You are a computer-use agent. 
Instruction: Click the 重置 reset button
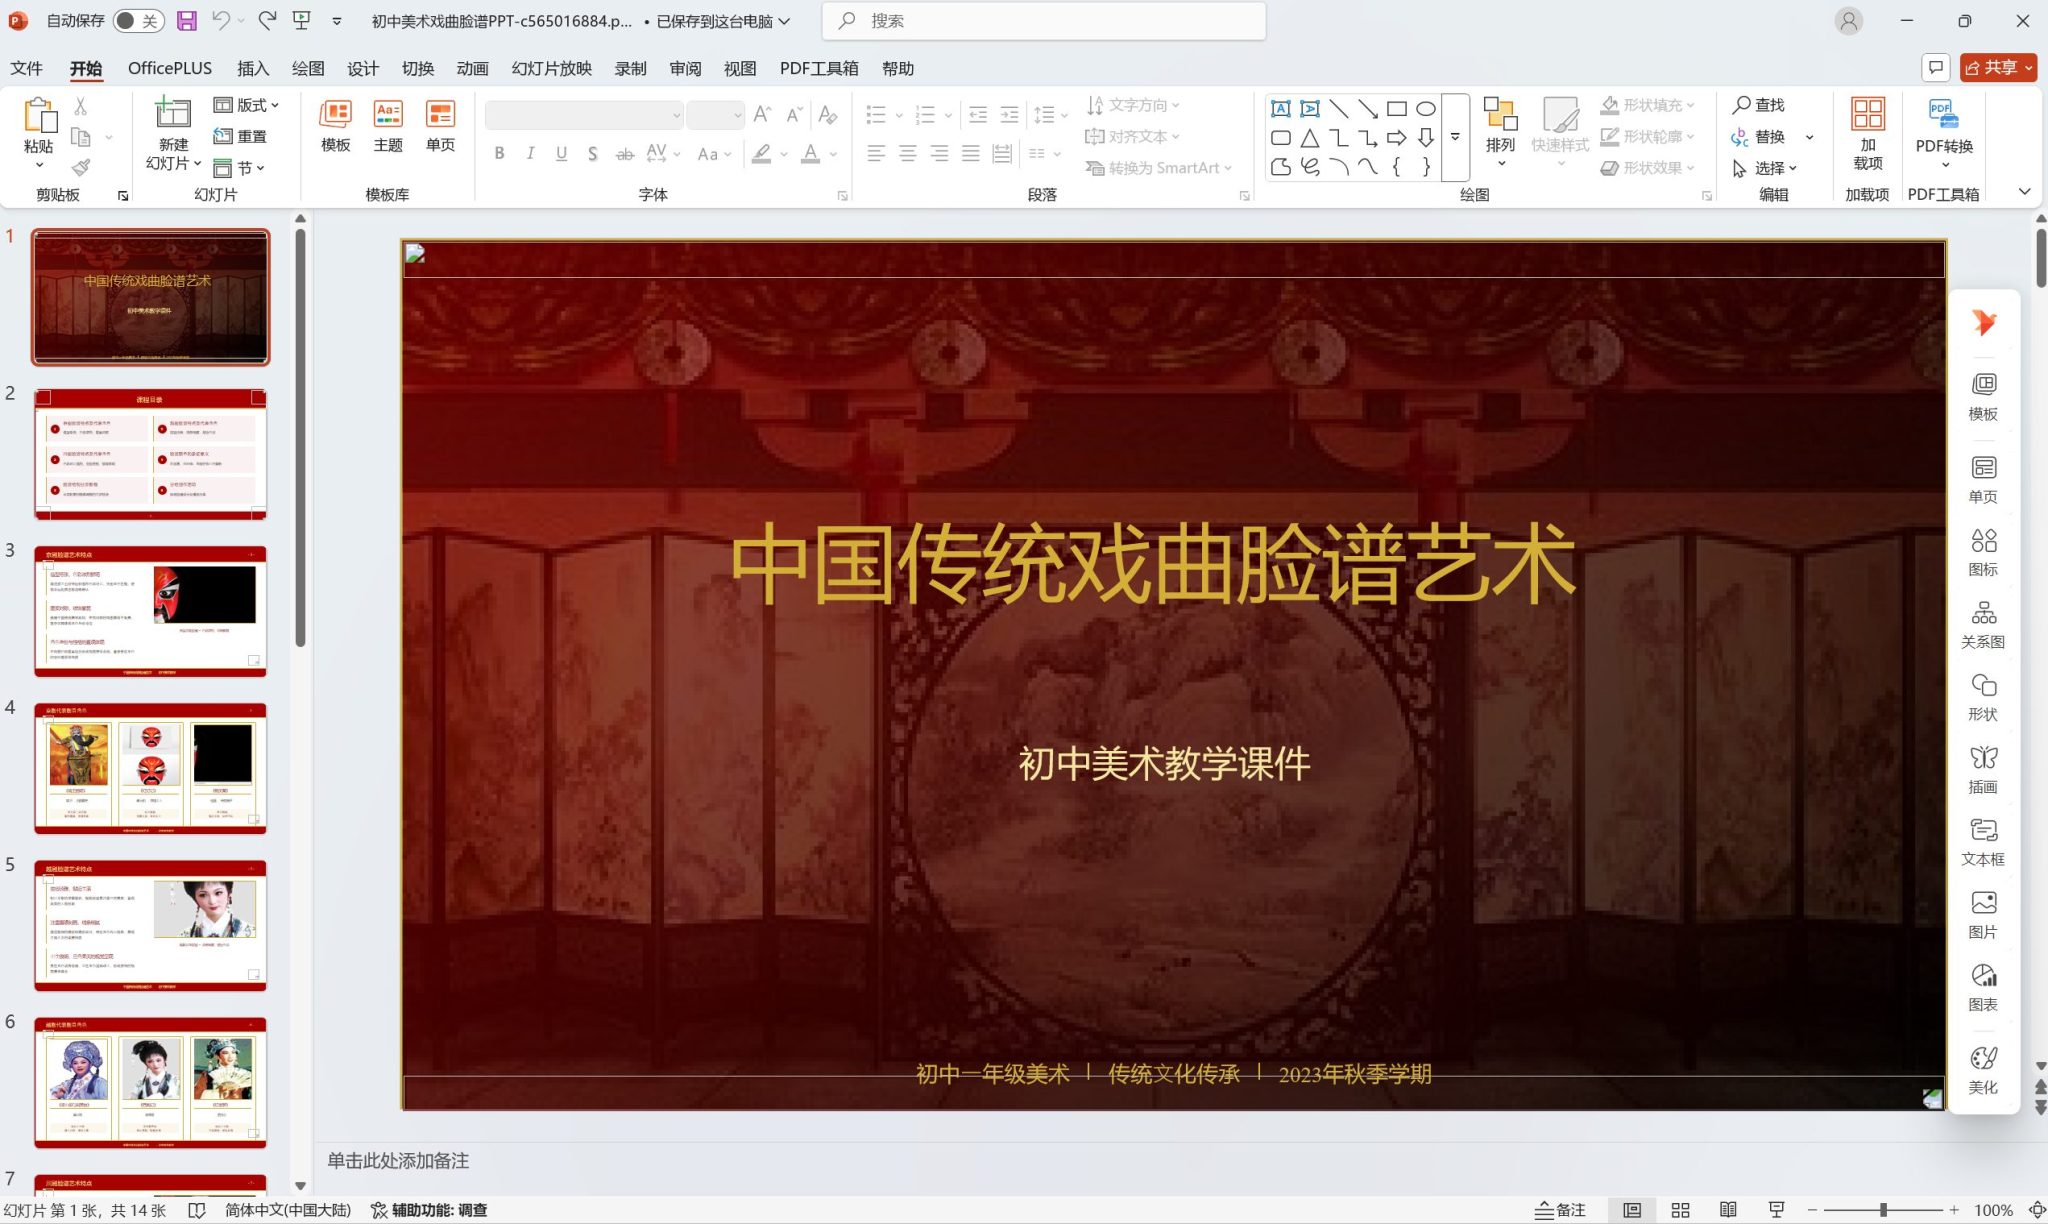click(241, 136)
